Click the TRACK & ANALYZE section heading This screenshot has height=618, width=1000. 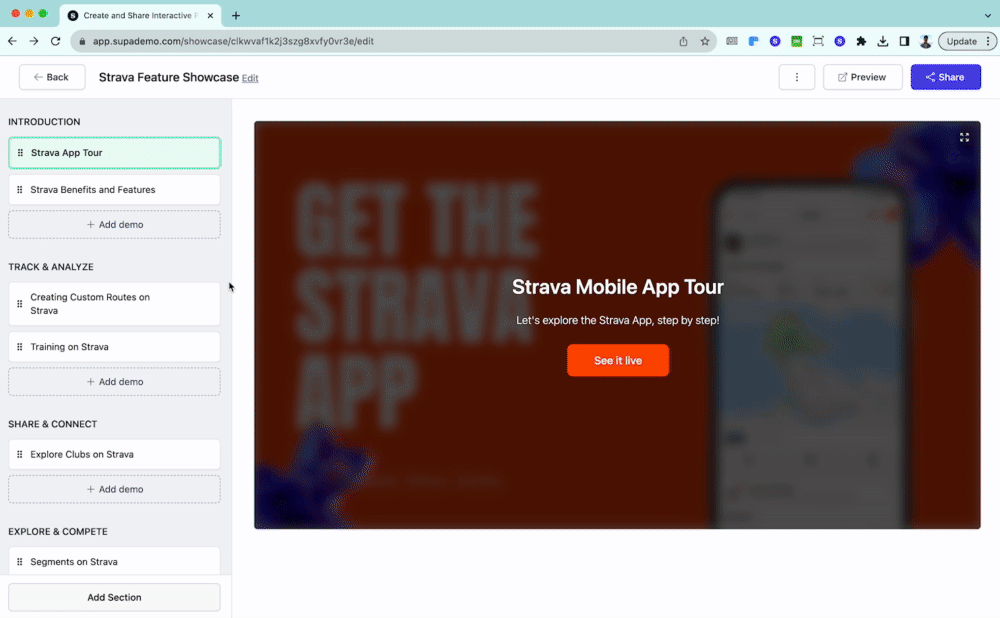point(51,267)
